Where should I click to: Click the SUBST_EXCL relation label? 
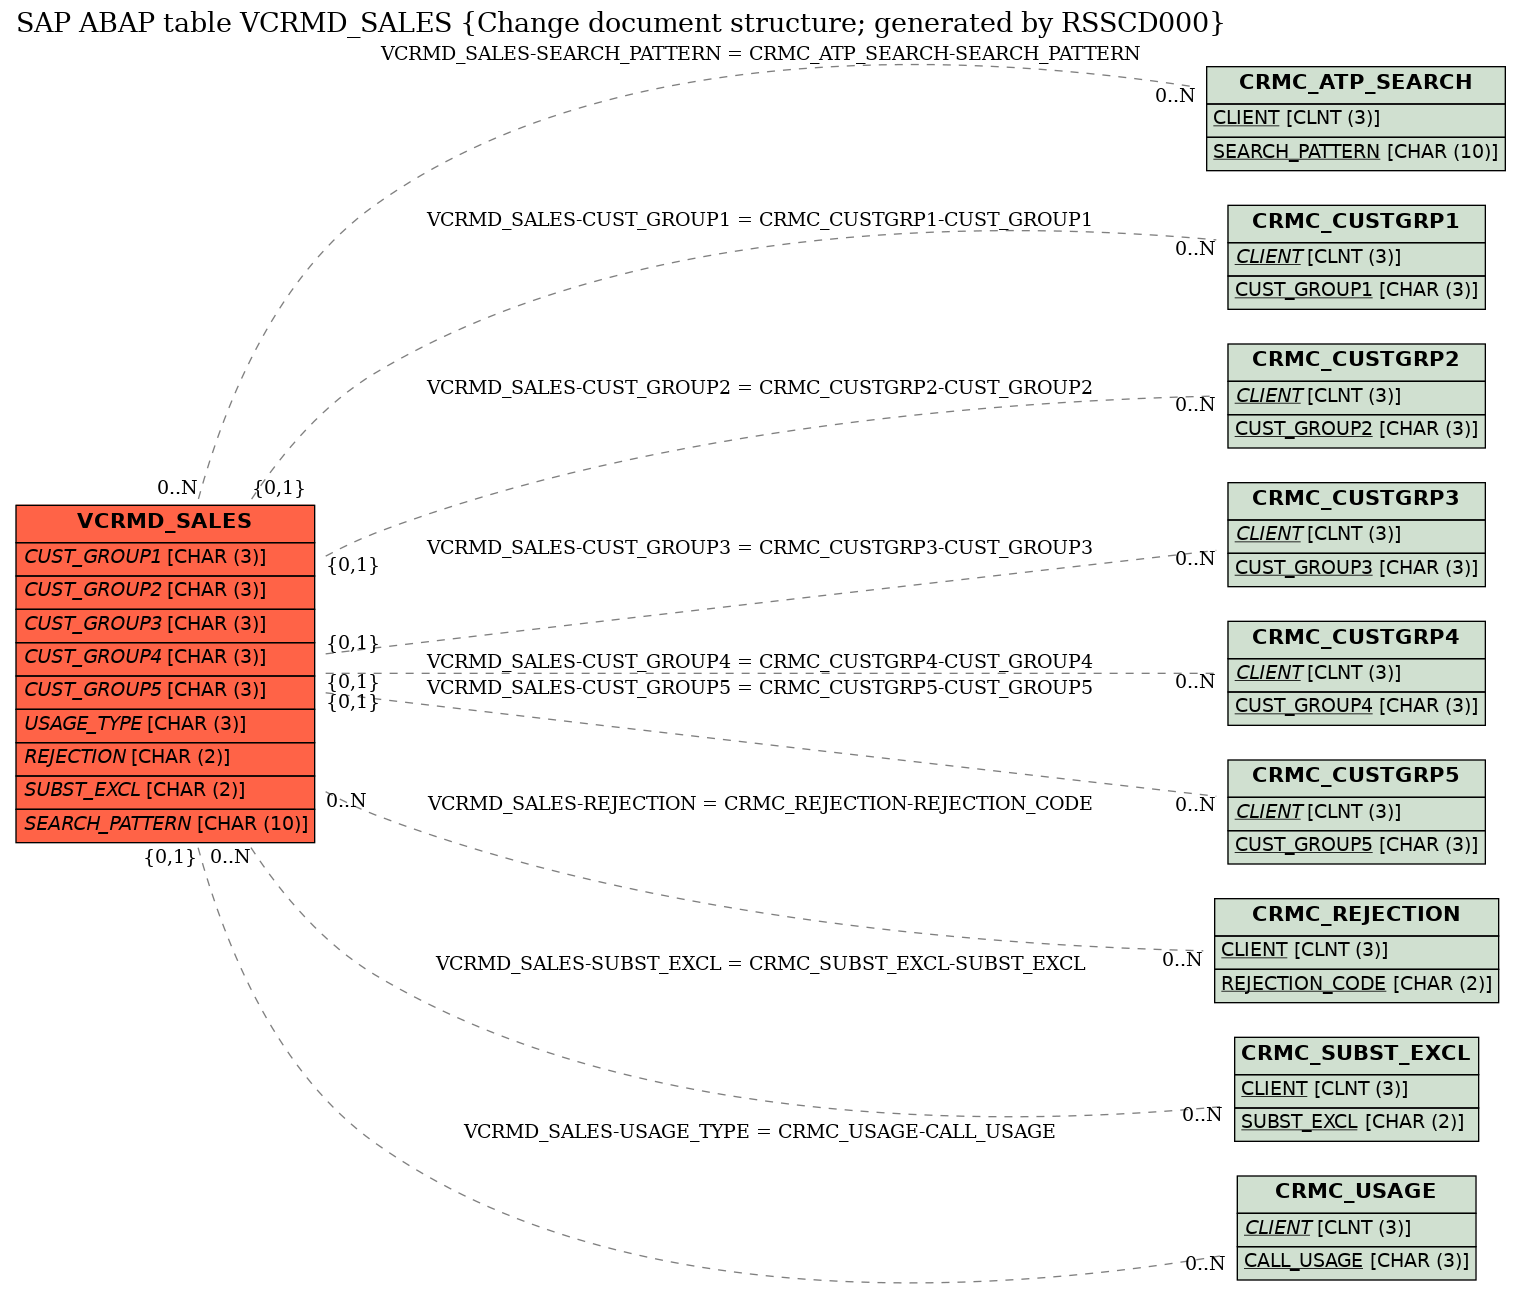coord(760,964)
